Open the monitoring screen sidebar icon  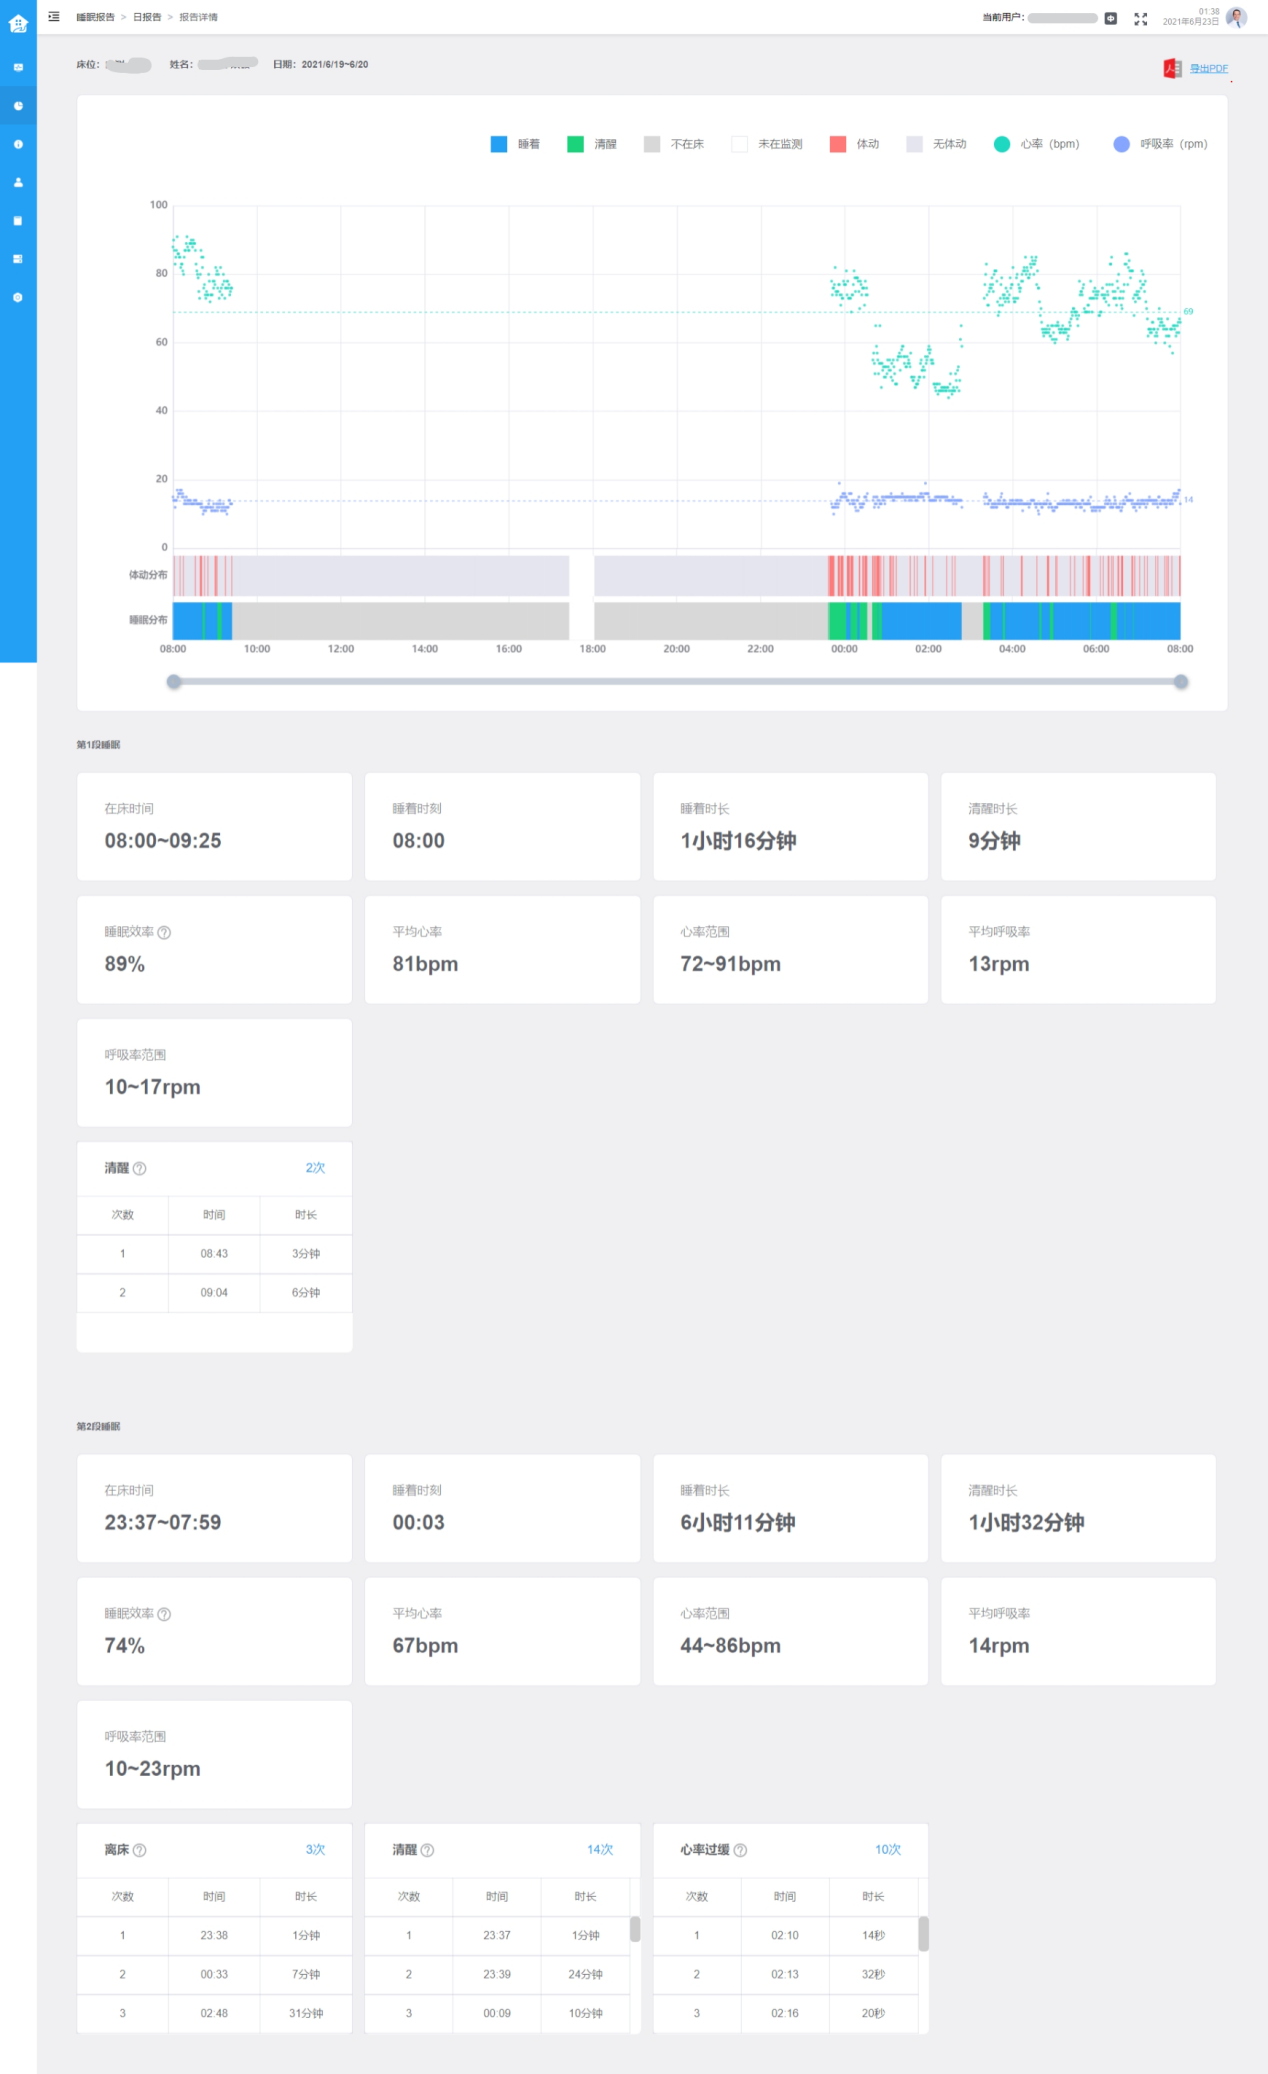tap(18, 68)
